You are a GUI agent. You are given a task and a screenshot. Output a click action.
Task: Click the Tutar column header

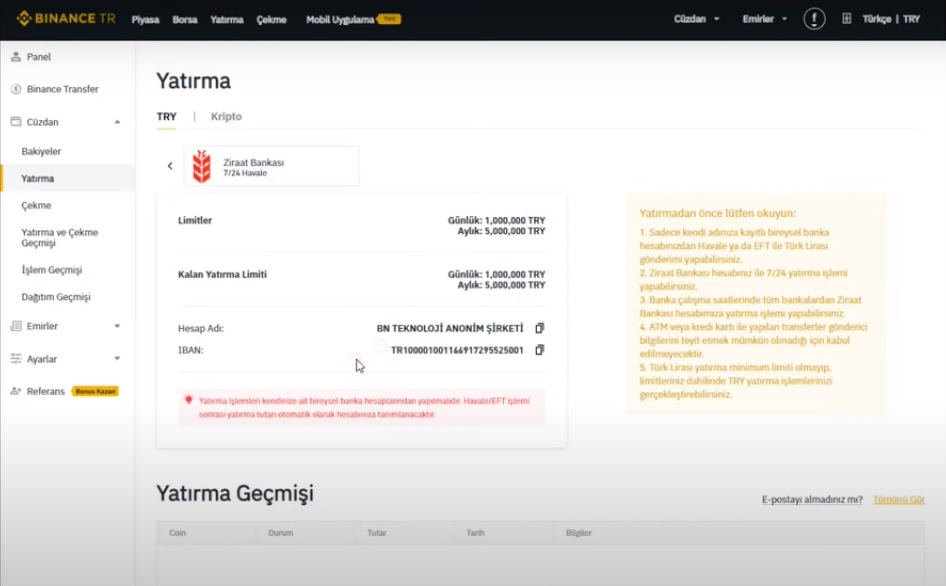coord(376,533)
